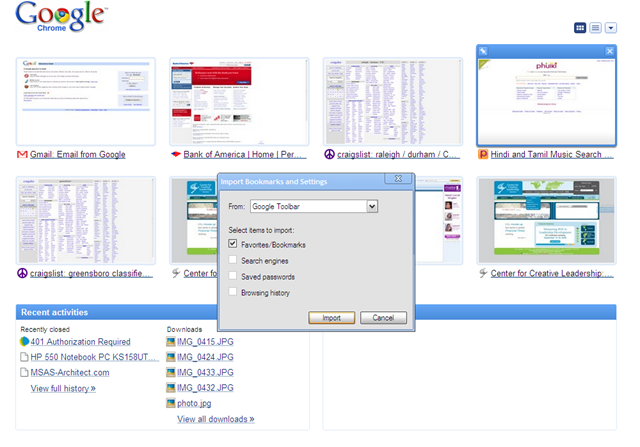
Task: Open Bank of America Home link
Action: coord(244,154)
